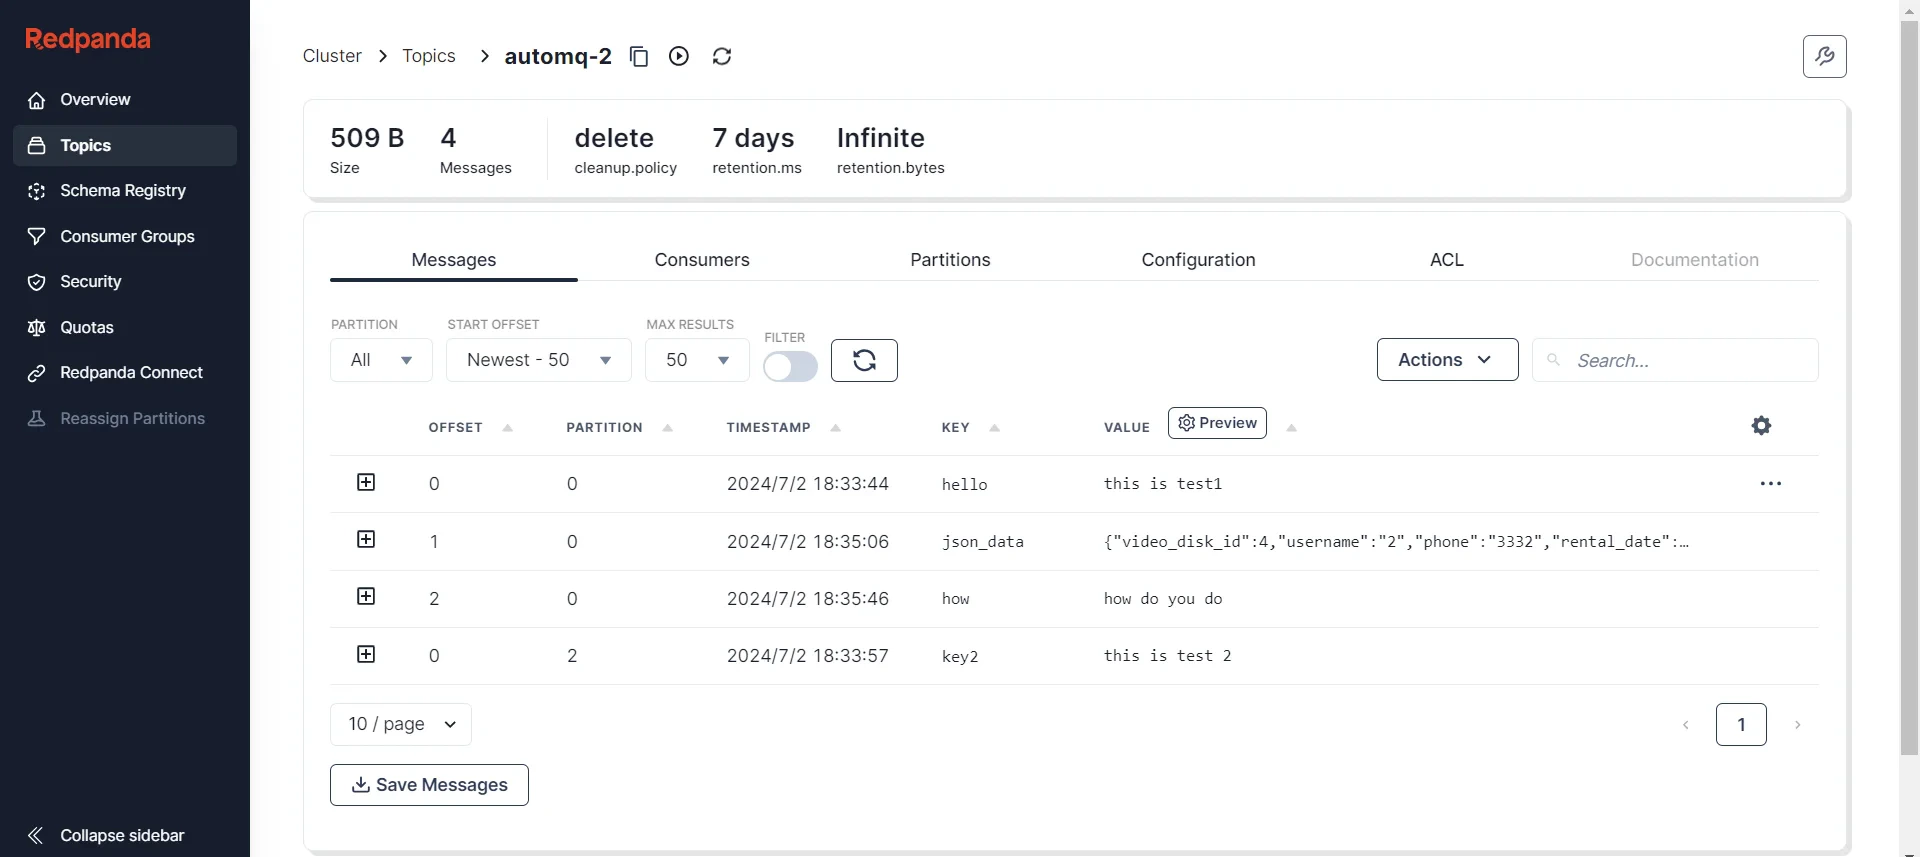Open the Actions dropdown menu
Image resolution: width=1920 pixels, height=857 pixels.
pyautogui.click(x=1447, y=360)
